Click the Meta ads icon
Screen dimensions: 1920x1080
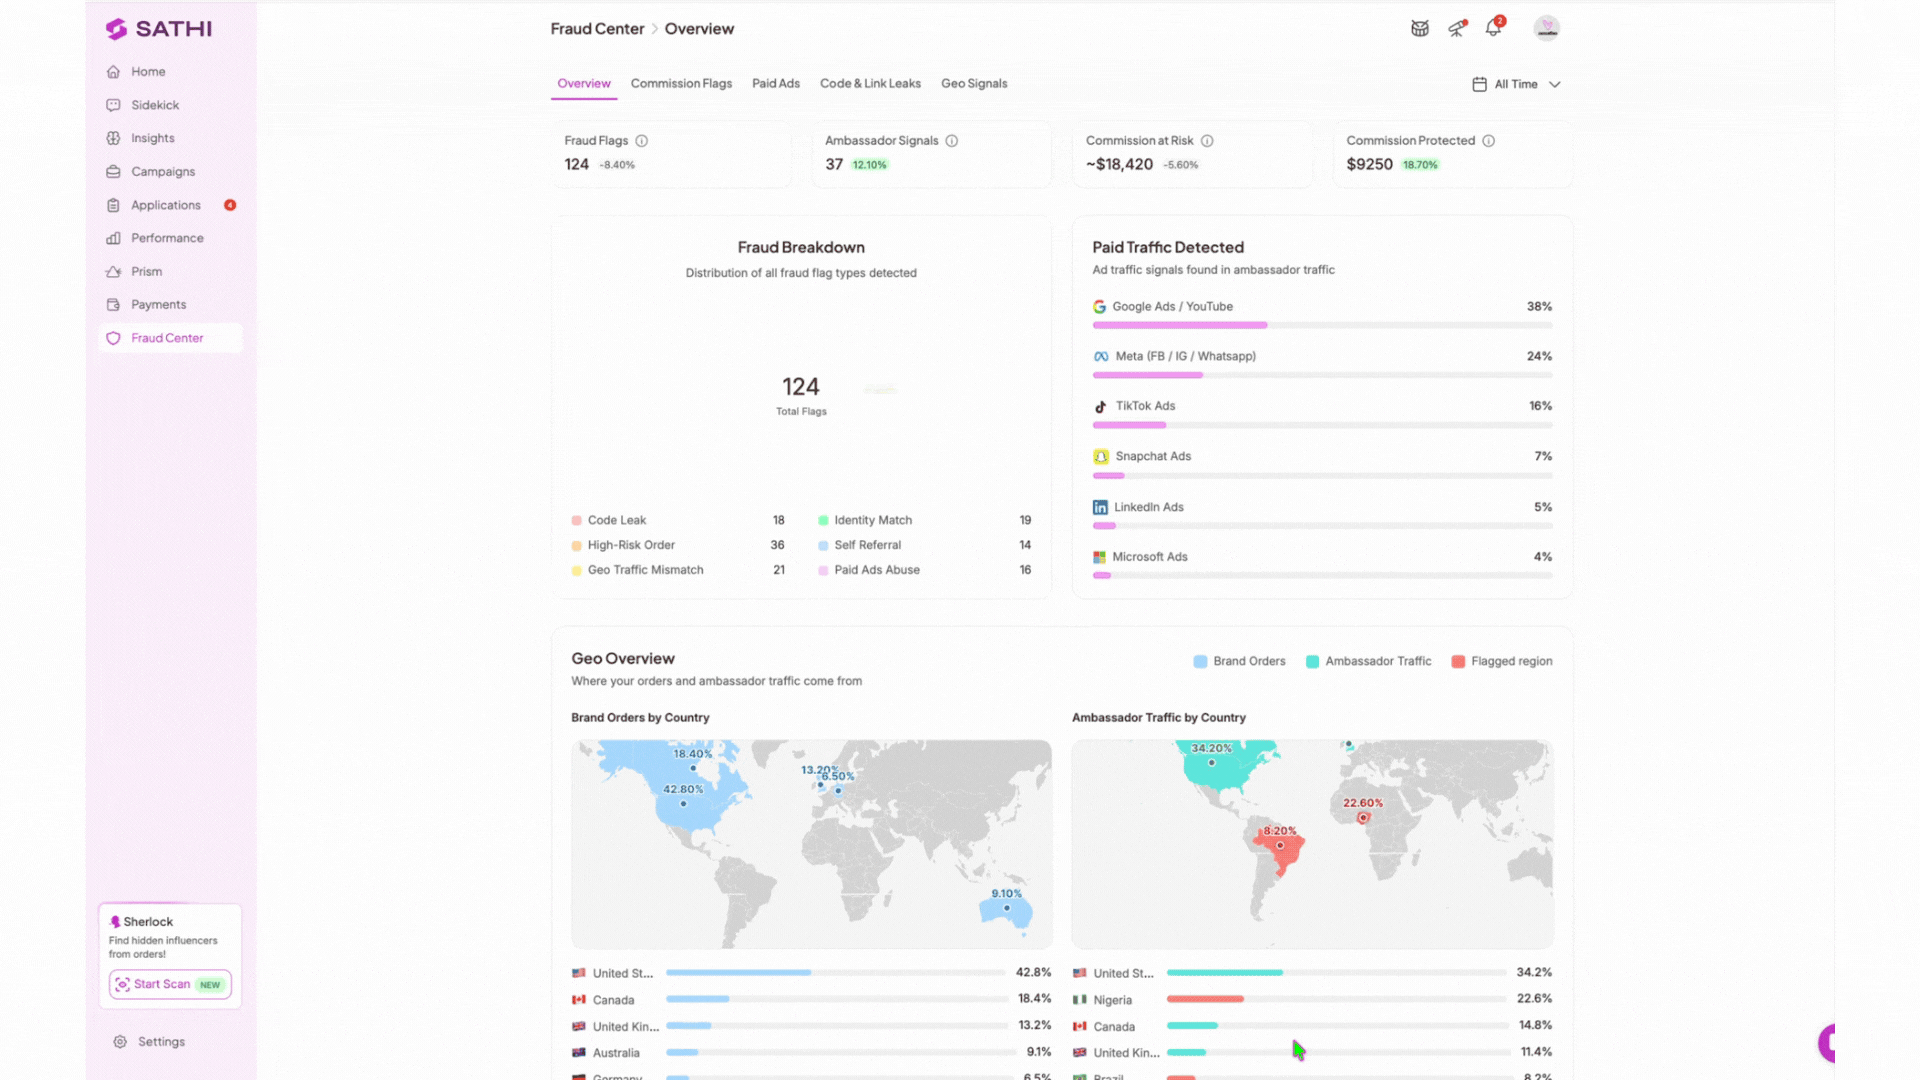1101,357
